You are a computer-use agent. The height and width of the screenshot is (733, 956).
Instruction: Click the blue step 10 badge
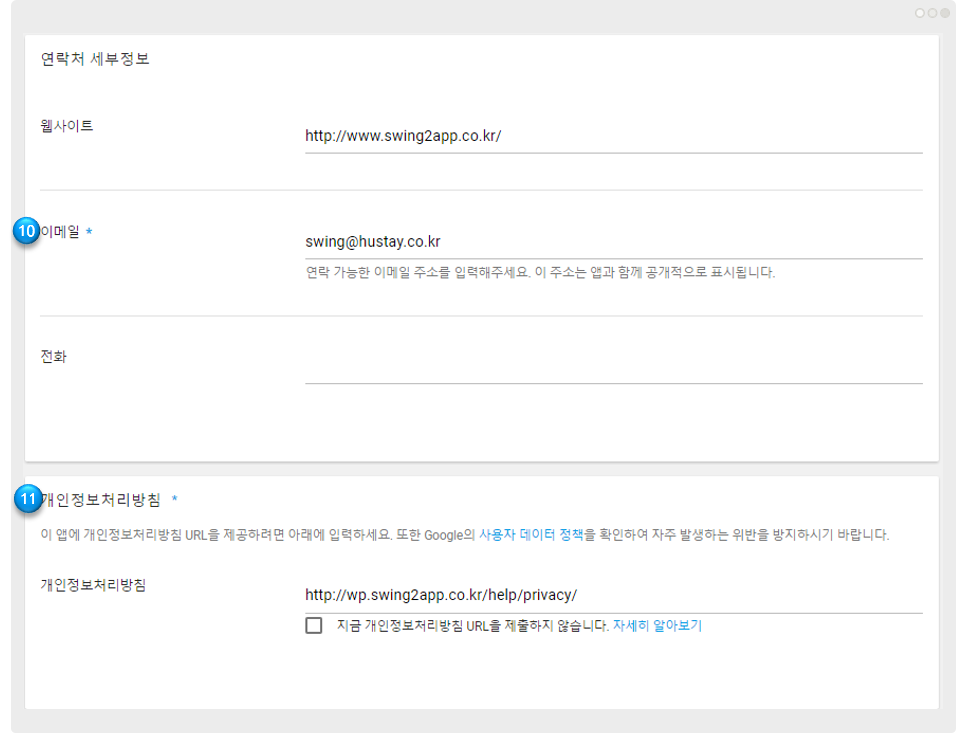coord(26,231)
